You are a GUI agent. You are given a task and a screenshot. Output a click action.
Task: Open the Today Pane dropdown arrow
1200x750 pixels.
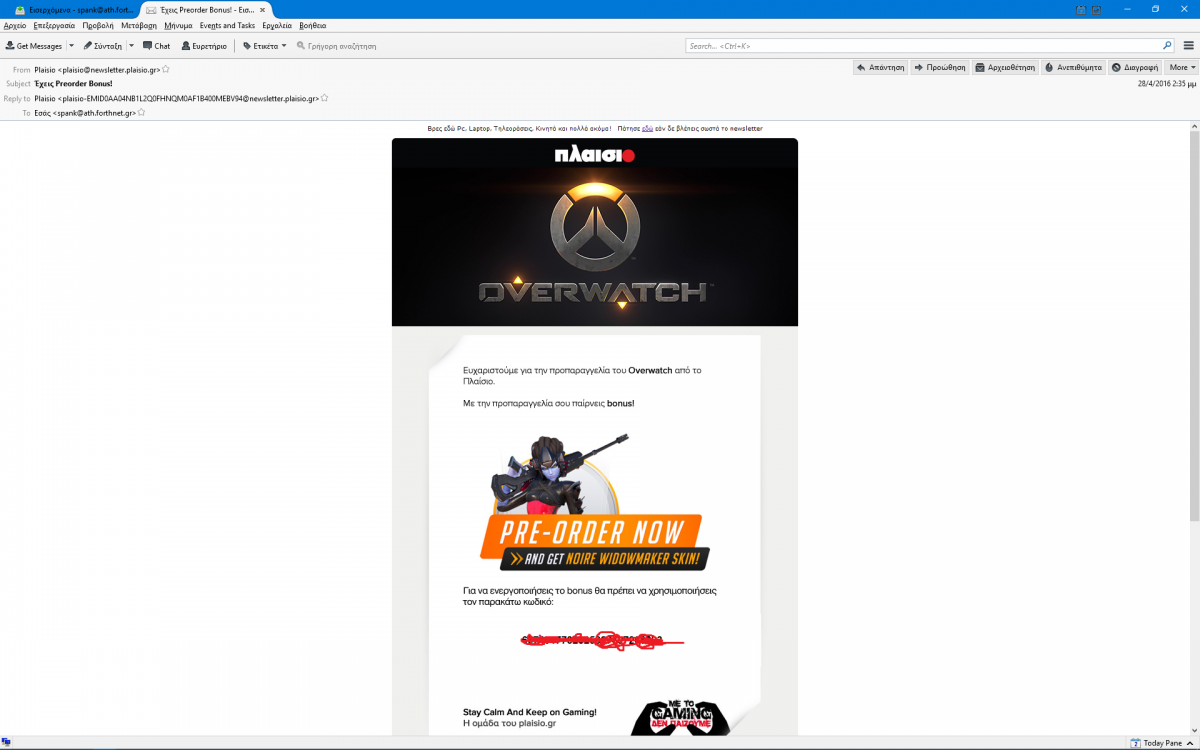[1190, 743]
